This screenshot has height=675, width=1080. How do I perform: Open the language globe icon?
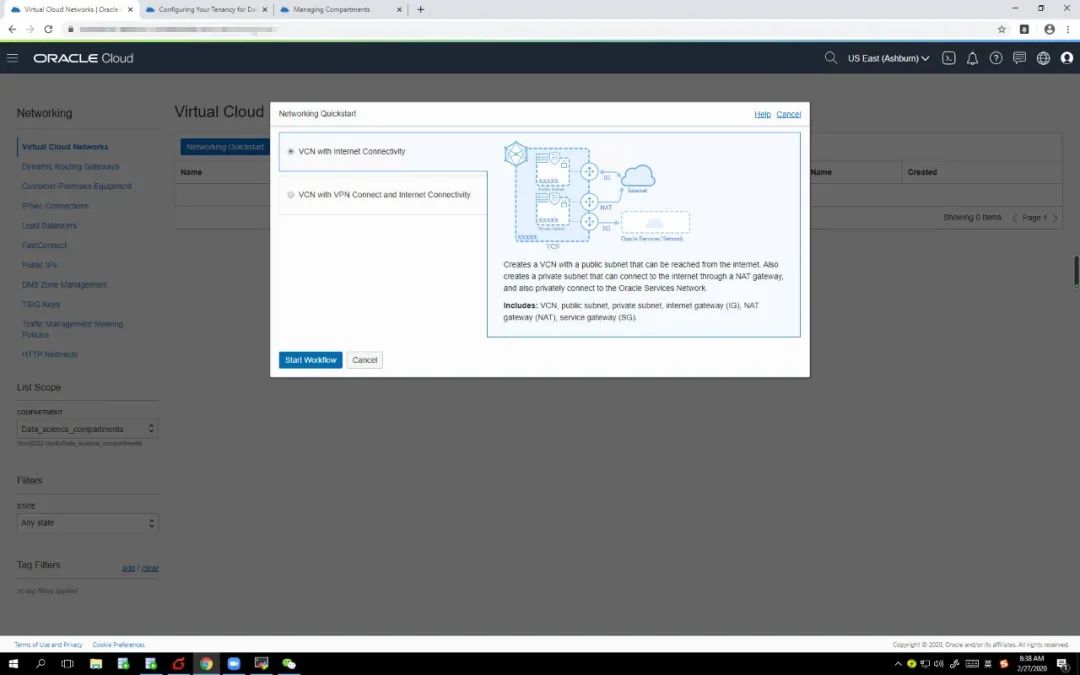1043,59
